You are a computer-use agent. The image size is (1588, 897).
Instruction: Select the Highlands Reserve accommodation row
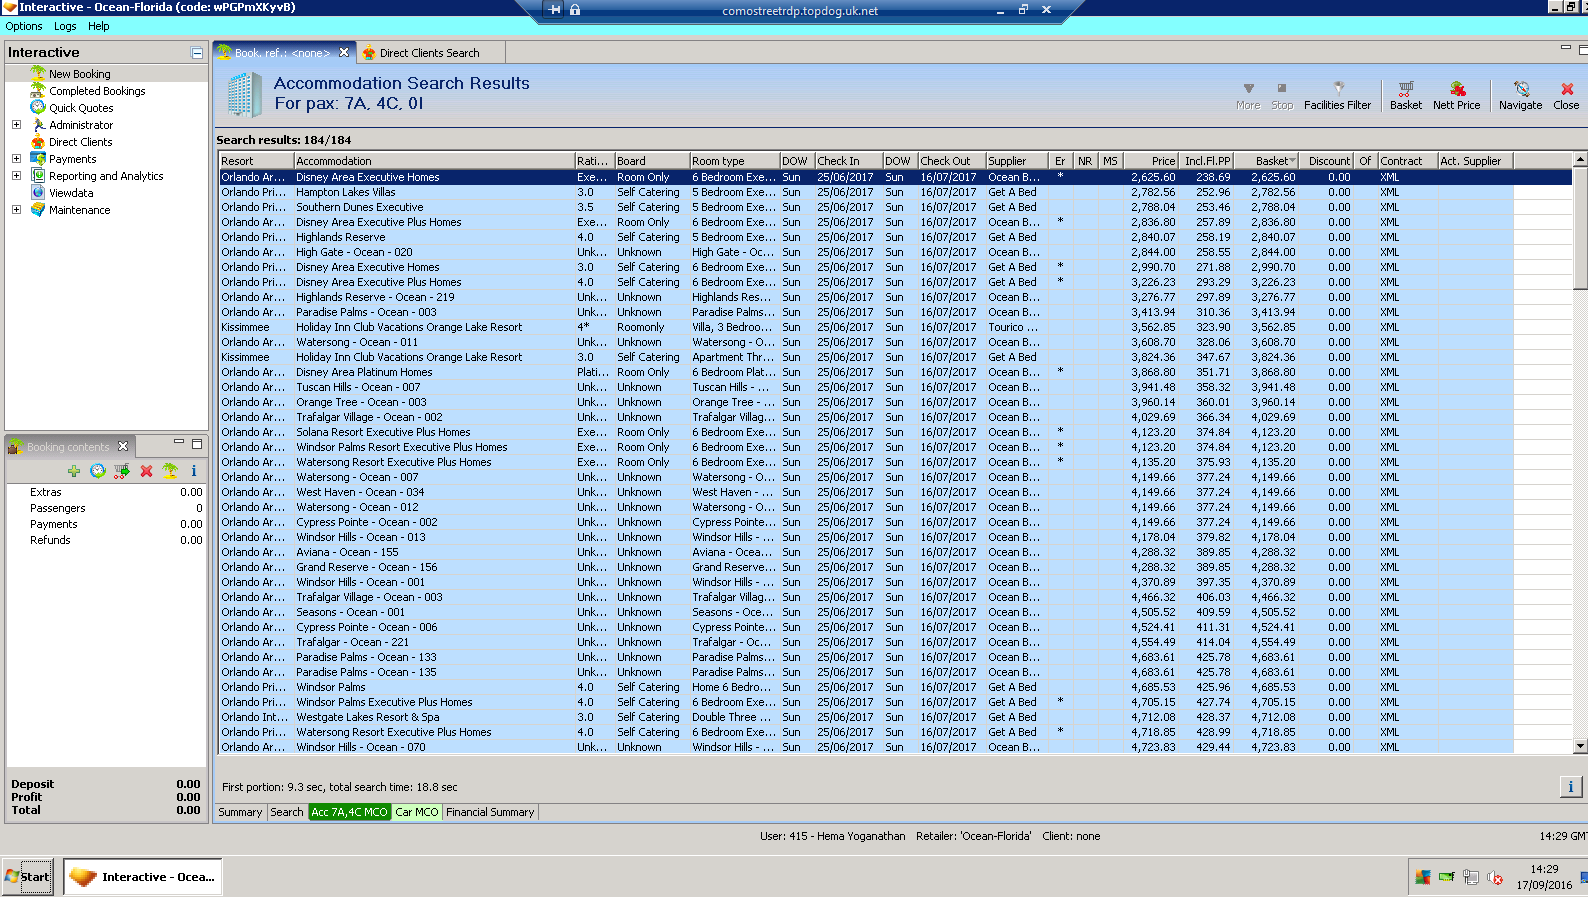tap(895, 237)
